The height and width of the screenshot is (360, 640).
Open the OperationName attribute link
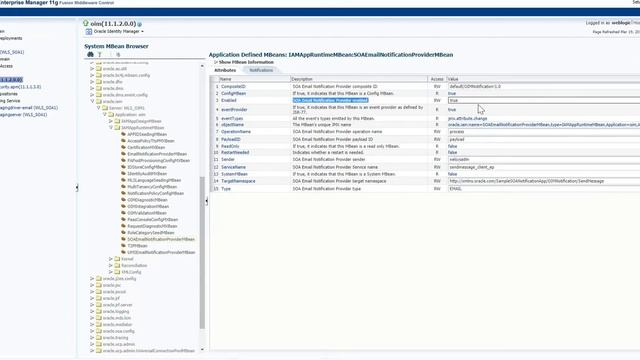click(x=236, y=132)
